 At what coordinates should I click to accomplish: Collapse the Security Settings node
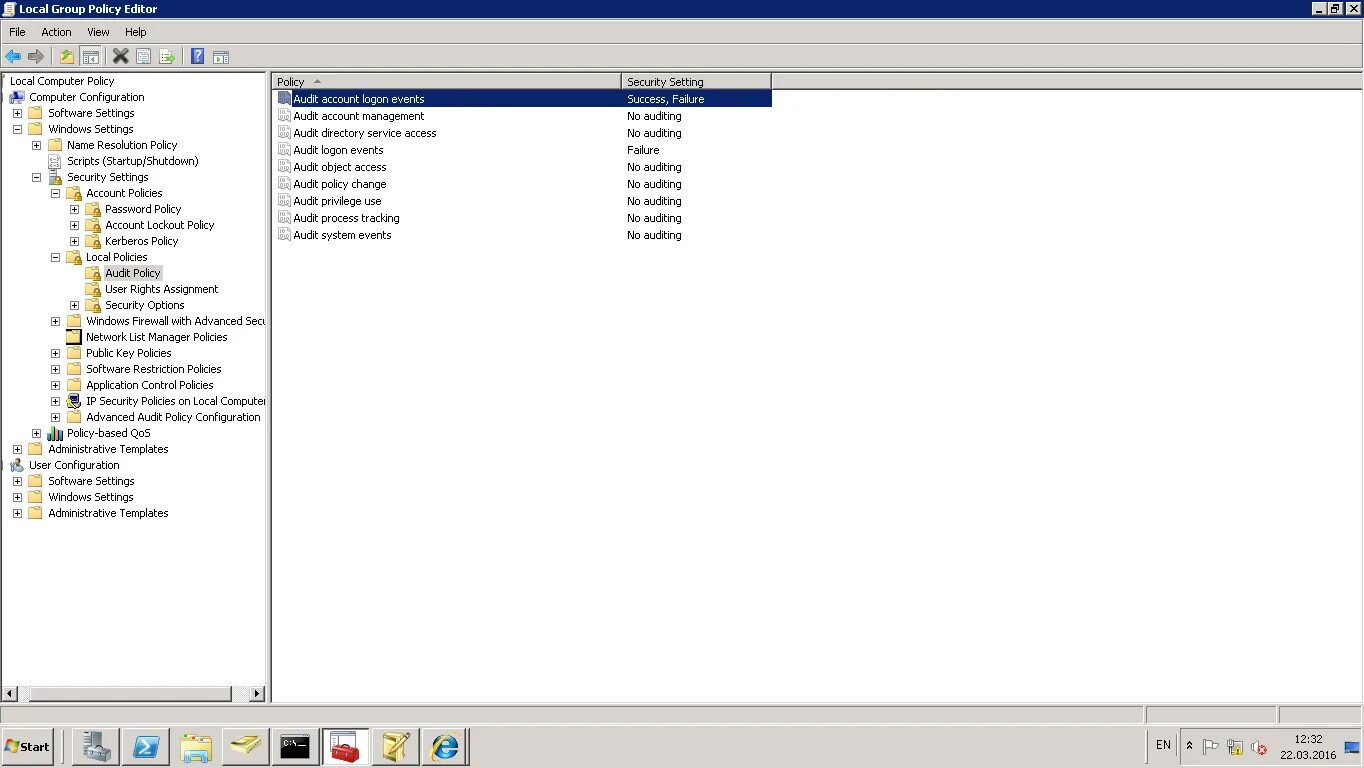(36, 177)
